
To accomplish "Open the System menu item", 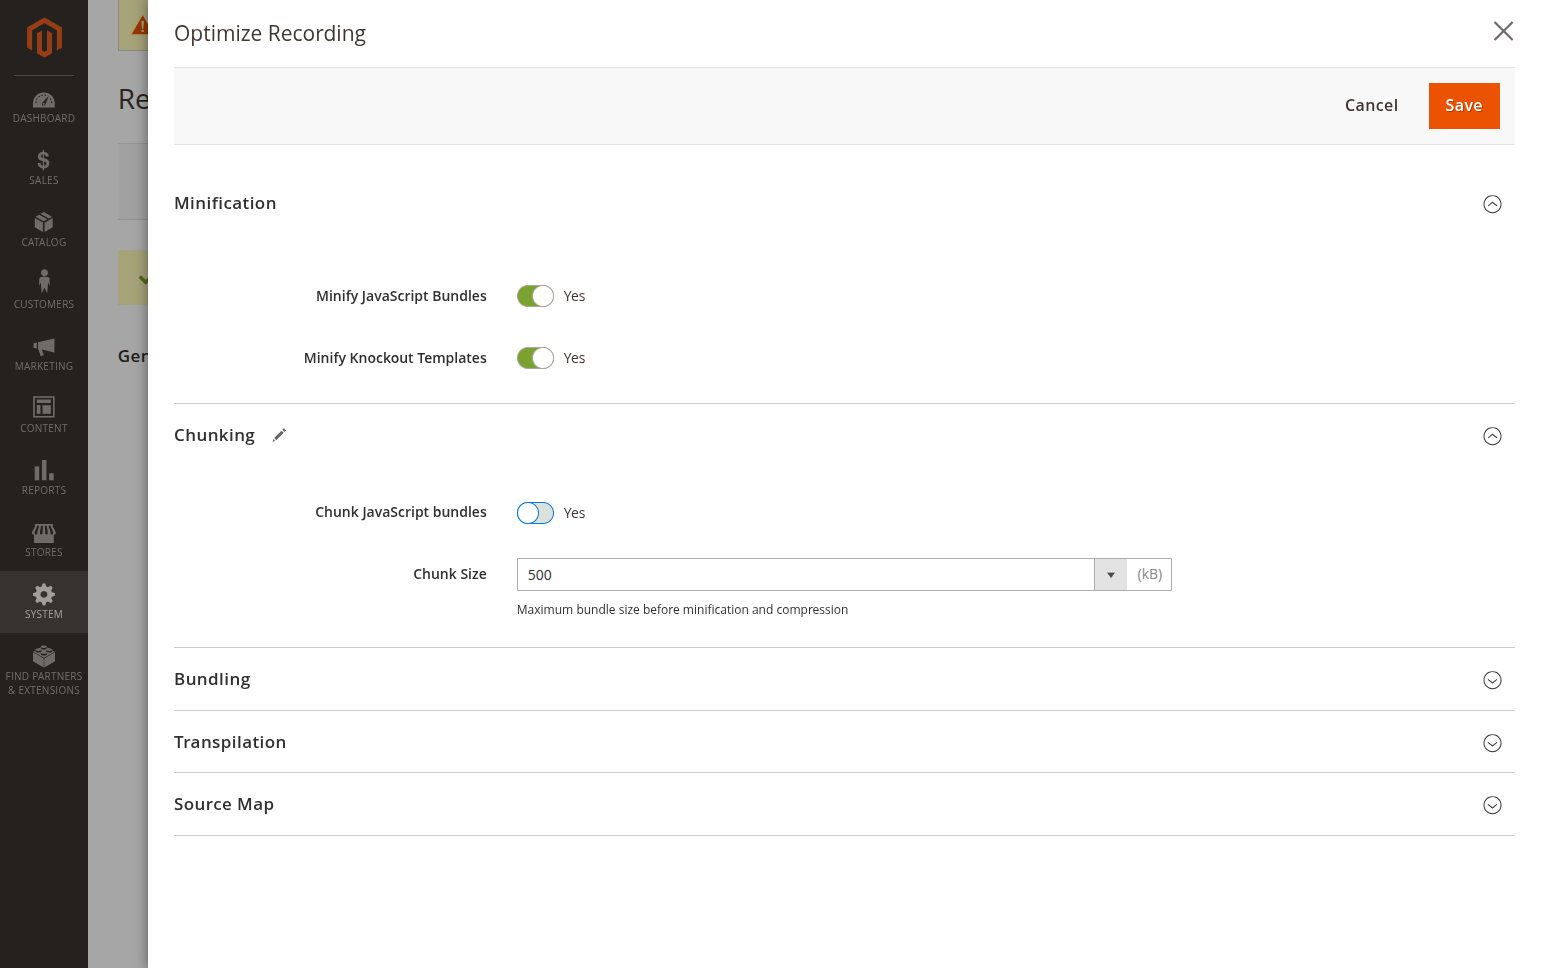I will click(x=44, y=601).
